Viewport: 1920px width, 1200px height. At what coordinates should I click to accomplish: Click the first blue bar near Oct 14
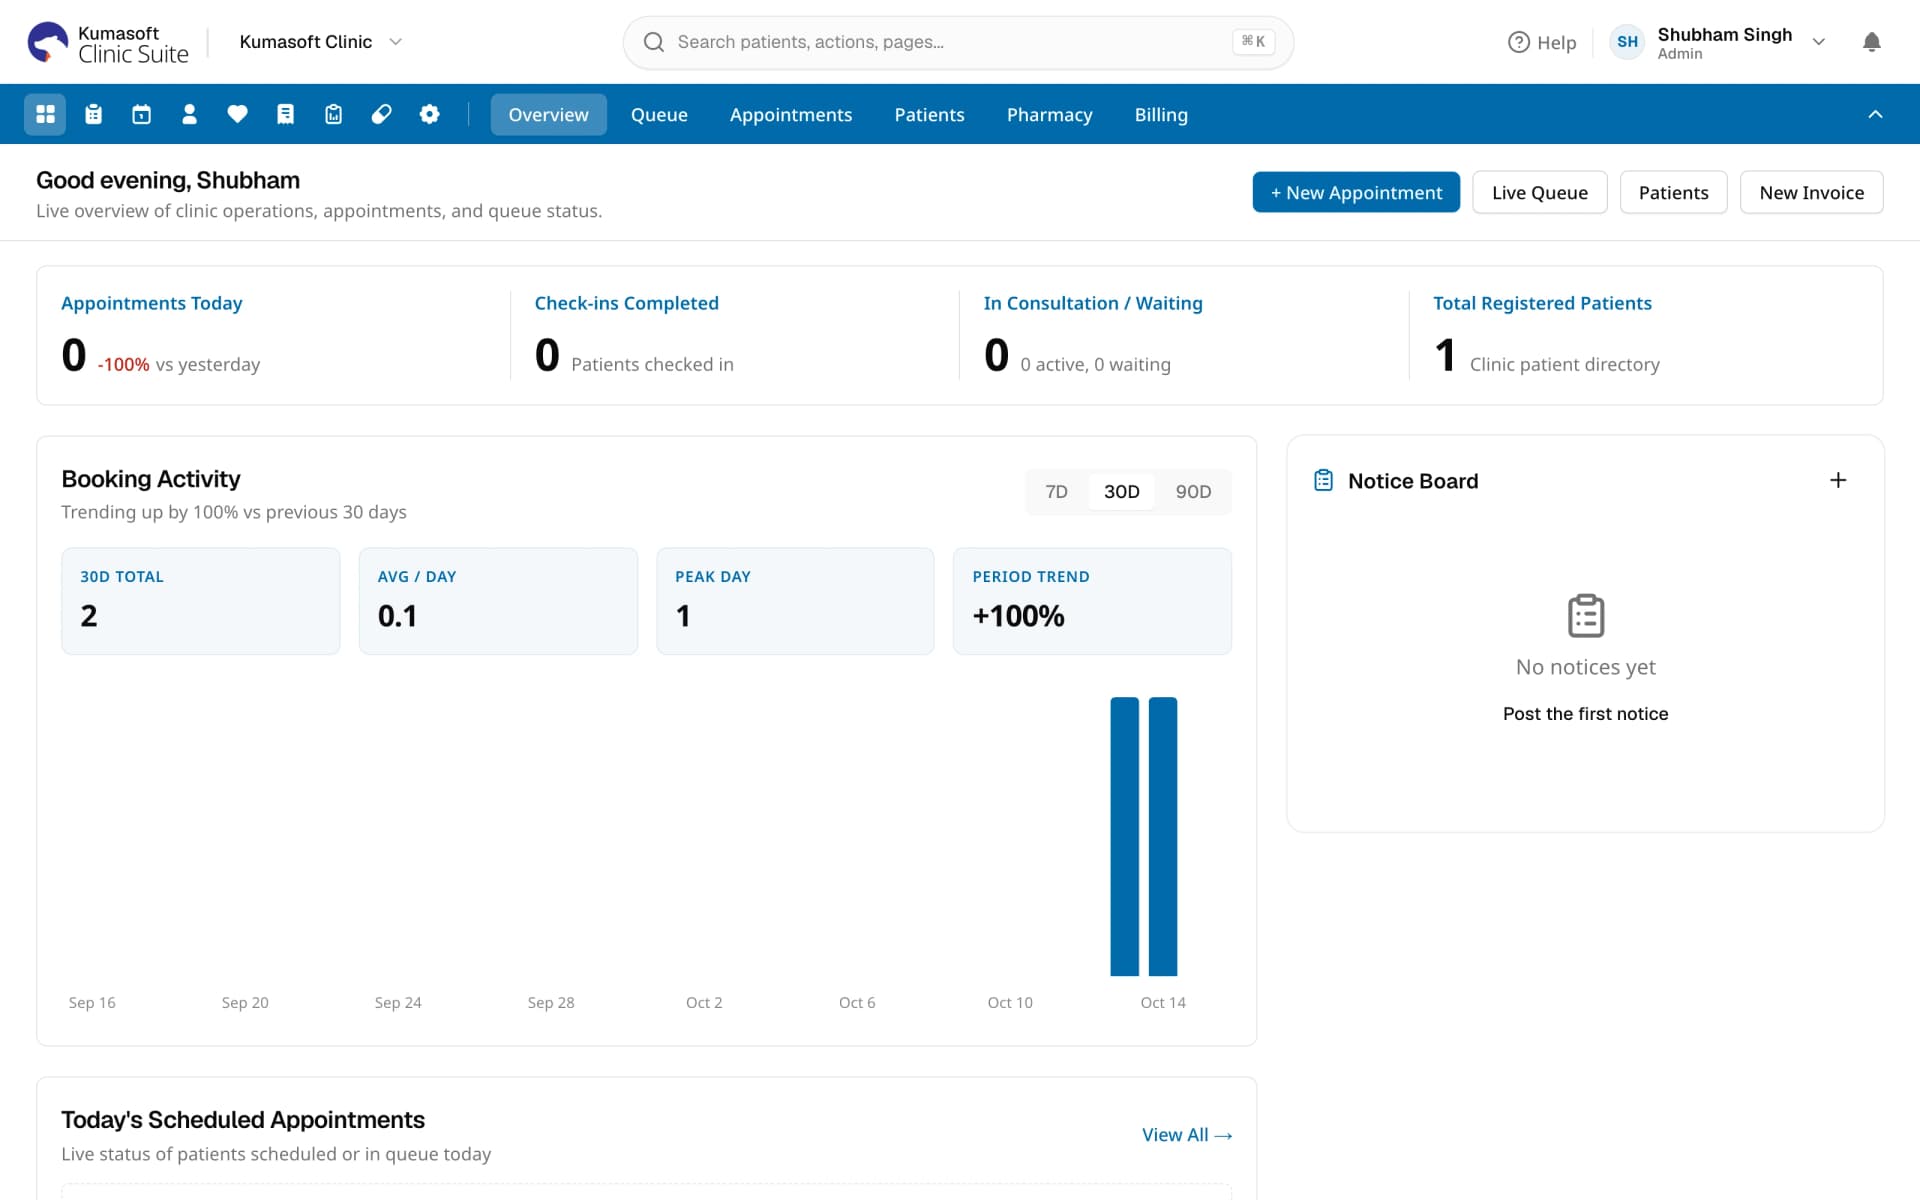[x=1124, y=836]
